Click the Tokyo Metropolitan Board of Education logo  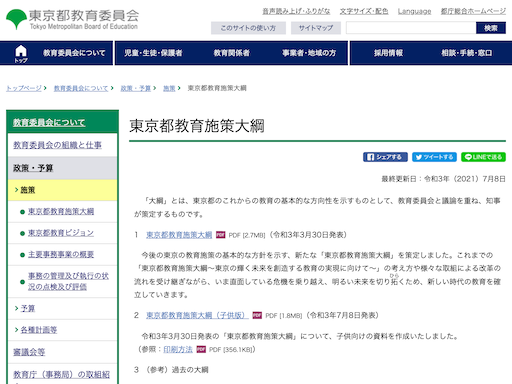coord(72,19)
